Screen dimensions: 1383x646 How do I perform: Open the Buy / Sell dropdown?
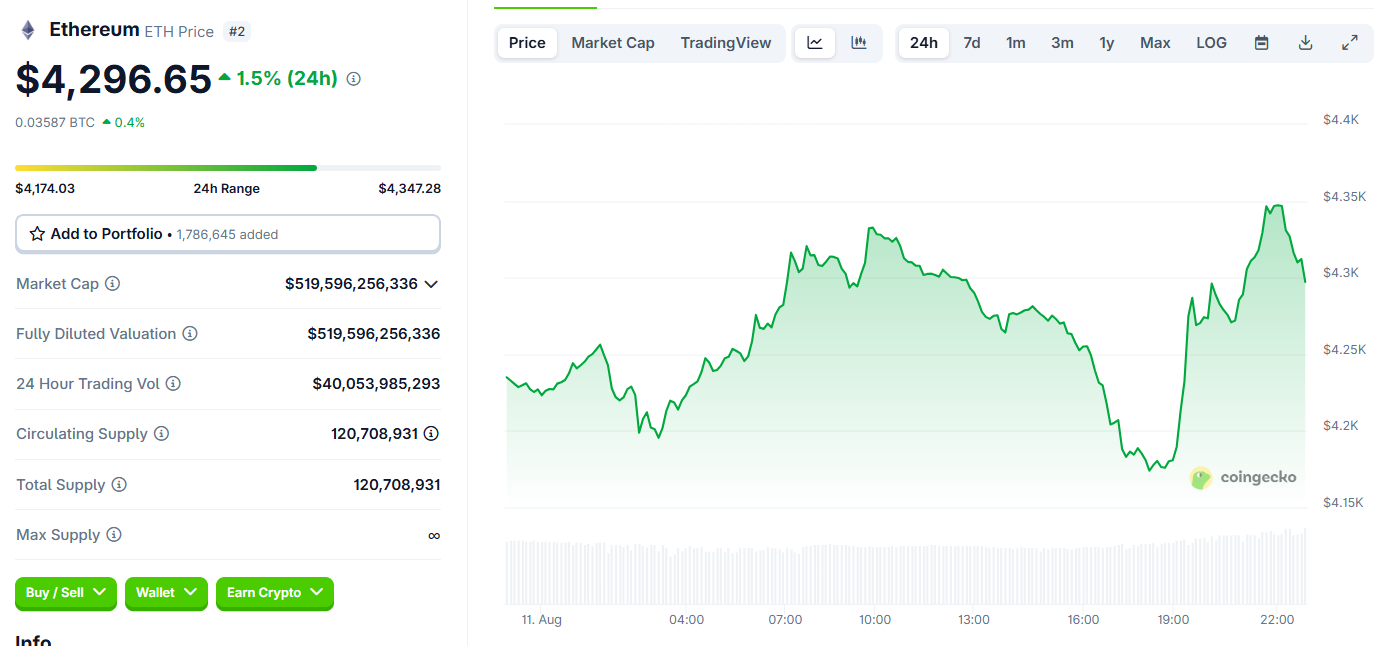click(66, 593)
